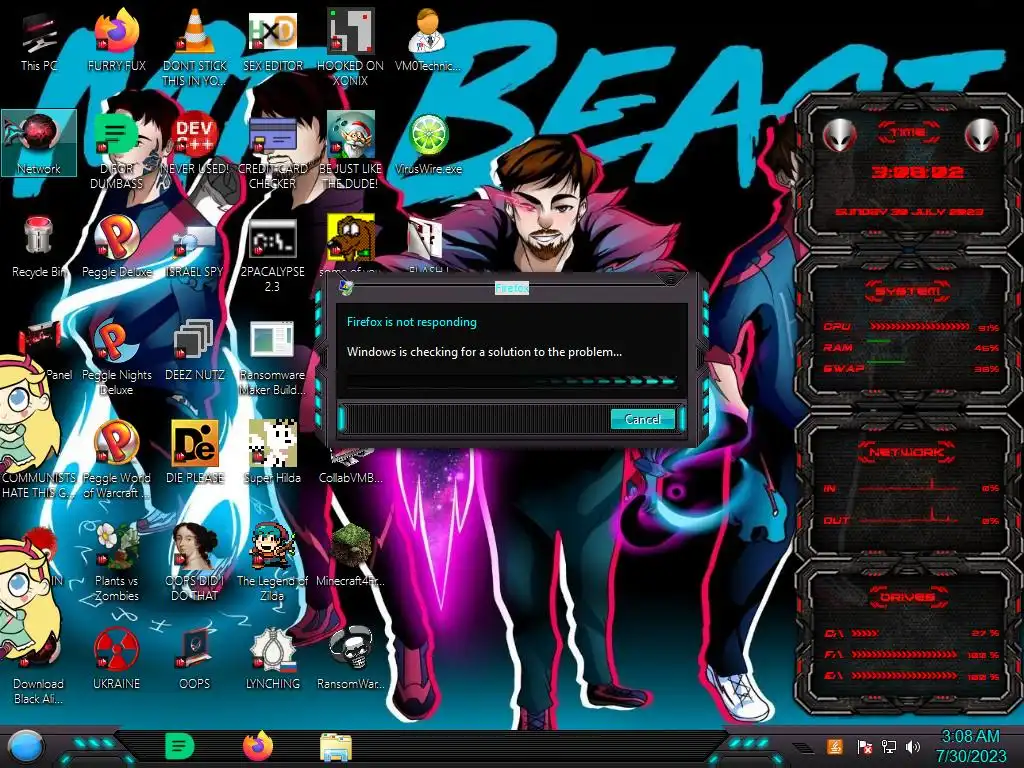Click the NETWORK gadget IN graph
Screen dimensions: 1024x768
click(908, 487)
